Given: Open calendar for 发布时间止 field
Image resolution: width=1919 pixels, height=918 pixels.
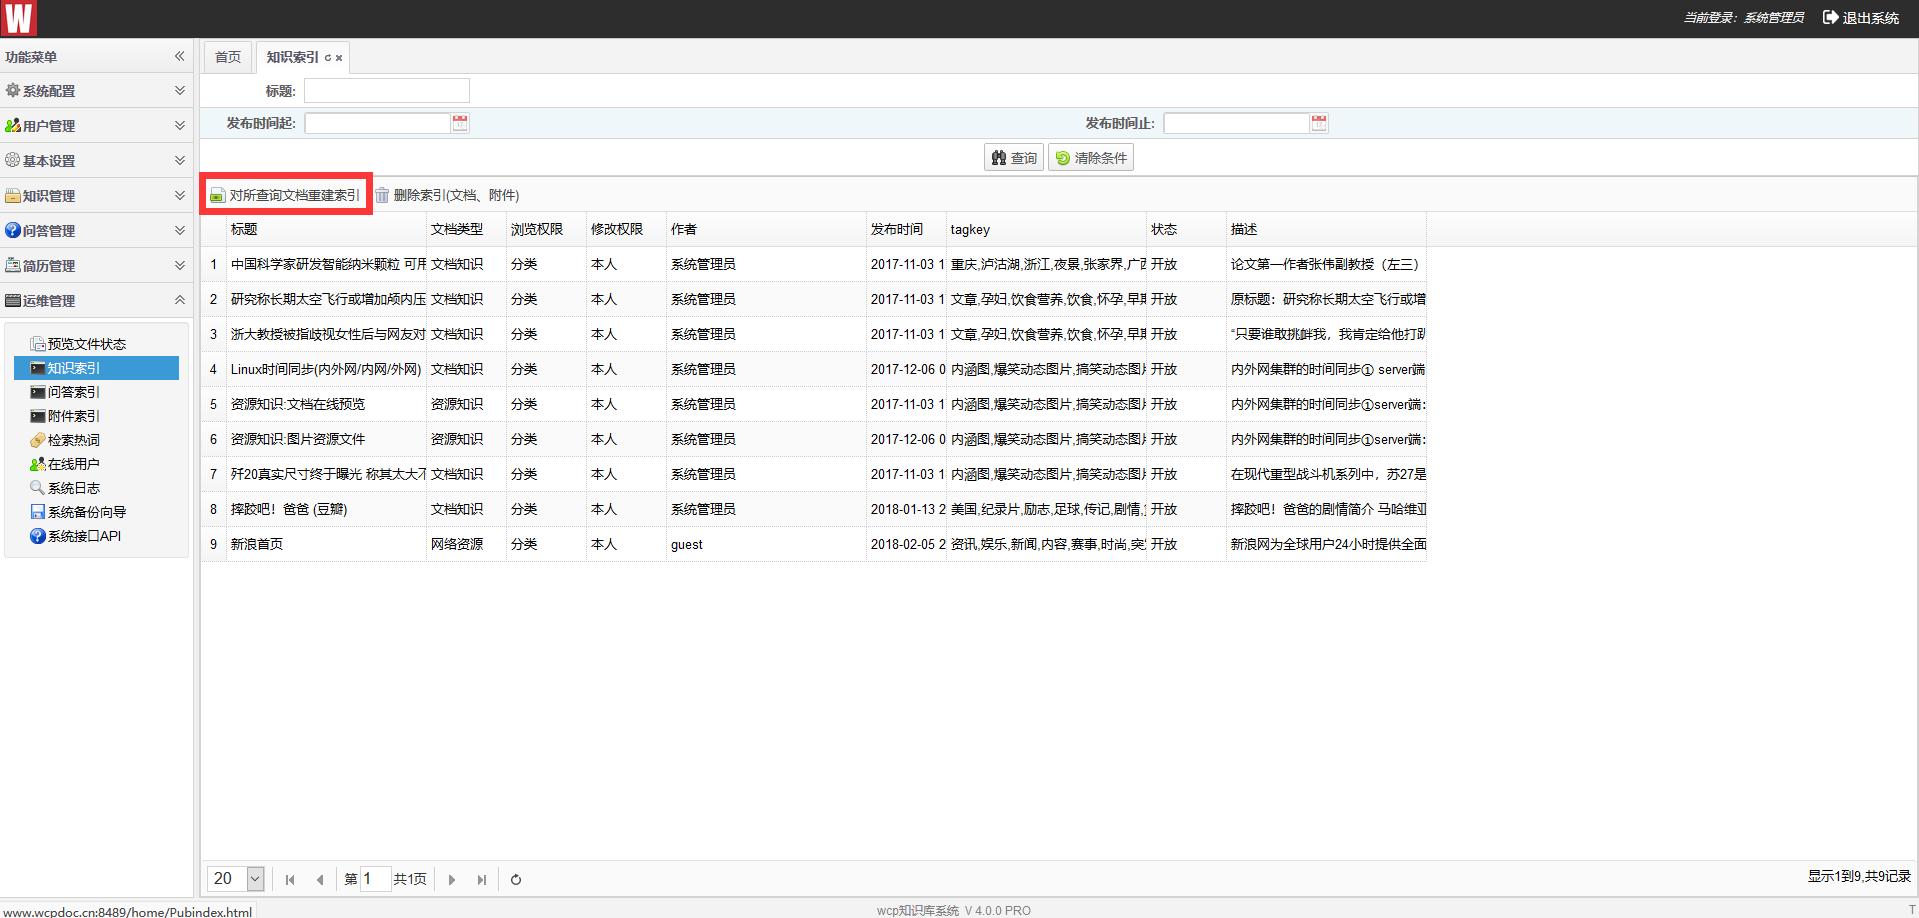Looking at the screenshot, I should [1319, 123].
